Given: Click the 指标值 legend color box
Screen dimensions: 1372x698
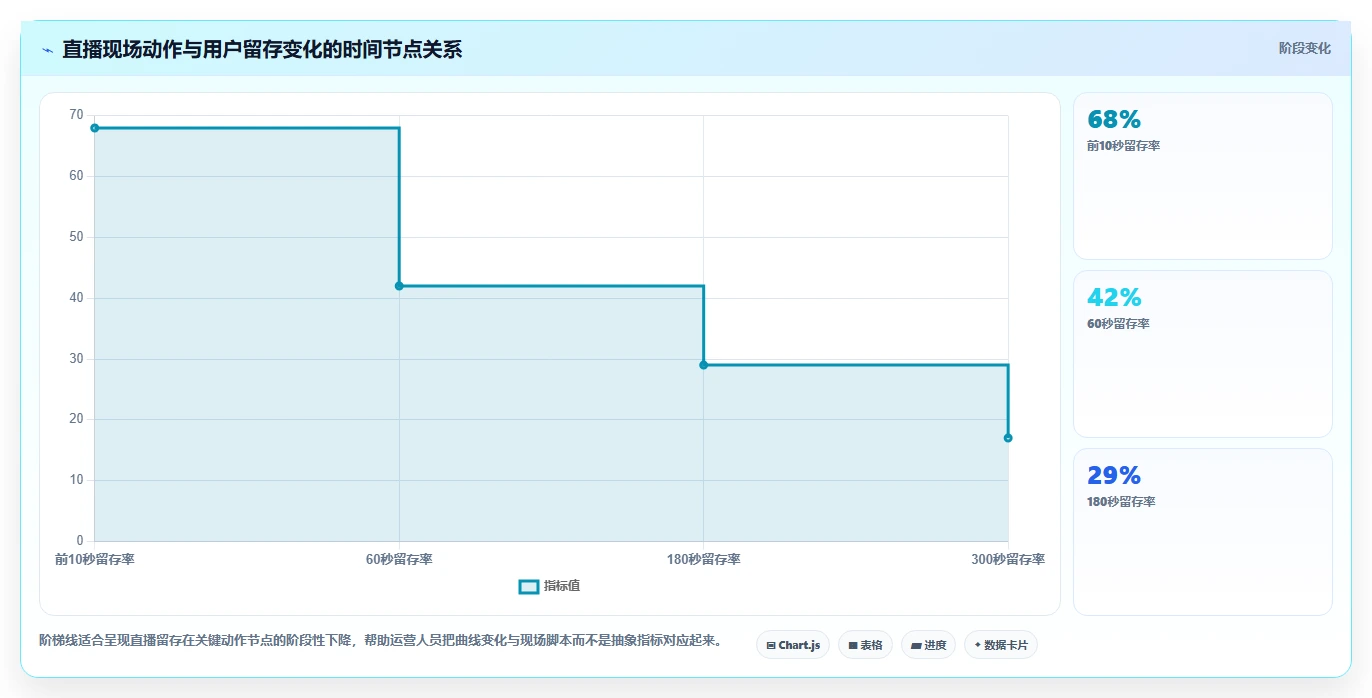Looking at the screenshot, I should point(529,586).
